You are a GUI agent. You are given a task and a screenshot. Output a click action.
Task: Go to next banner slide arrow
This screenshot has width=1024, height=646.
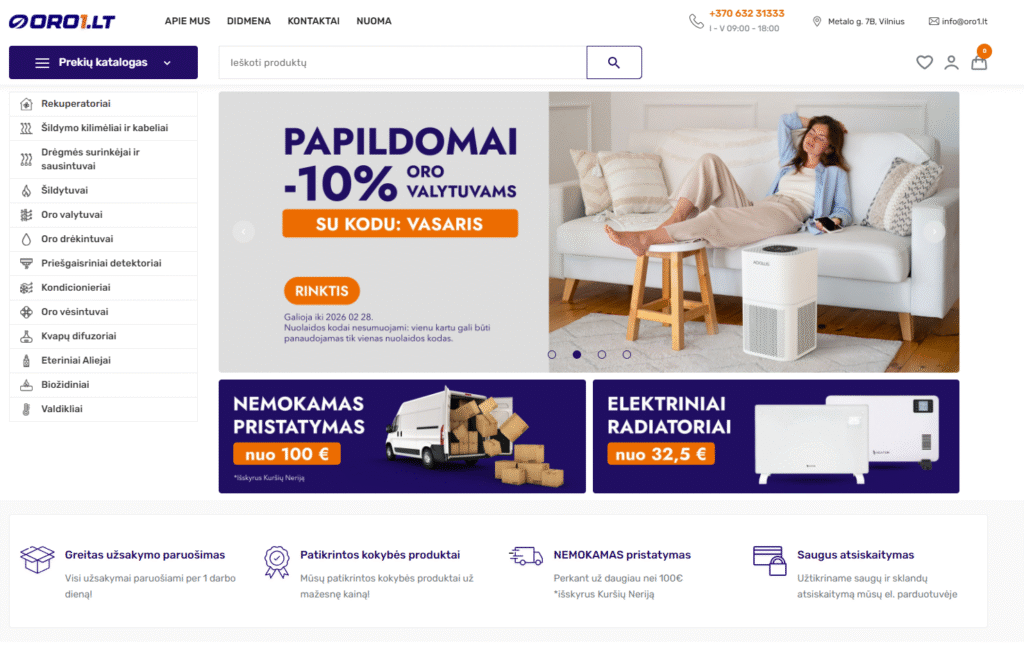pyautogui.click(x=935, y=231)
